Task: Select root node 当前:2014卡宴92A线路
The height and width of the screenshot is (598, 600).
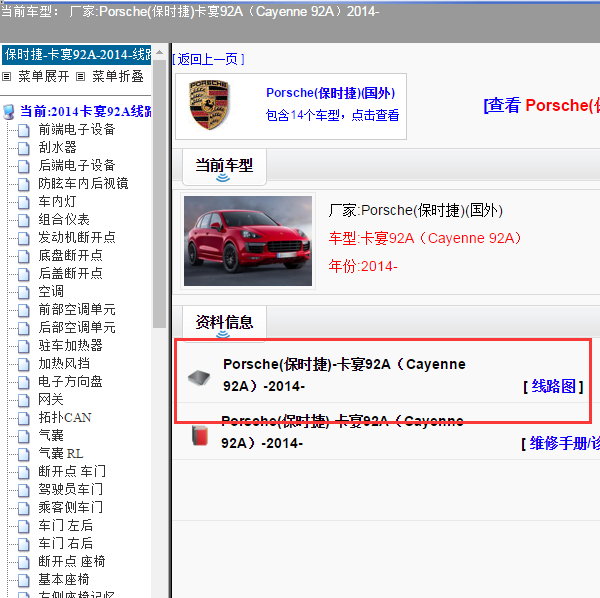Action: point(86,112)
